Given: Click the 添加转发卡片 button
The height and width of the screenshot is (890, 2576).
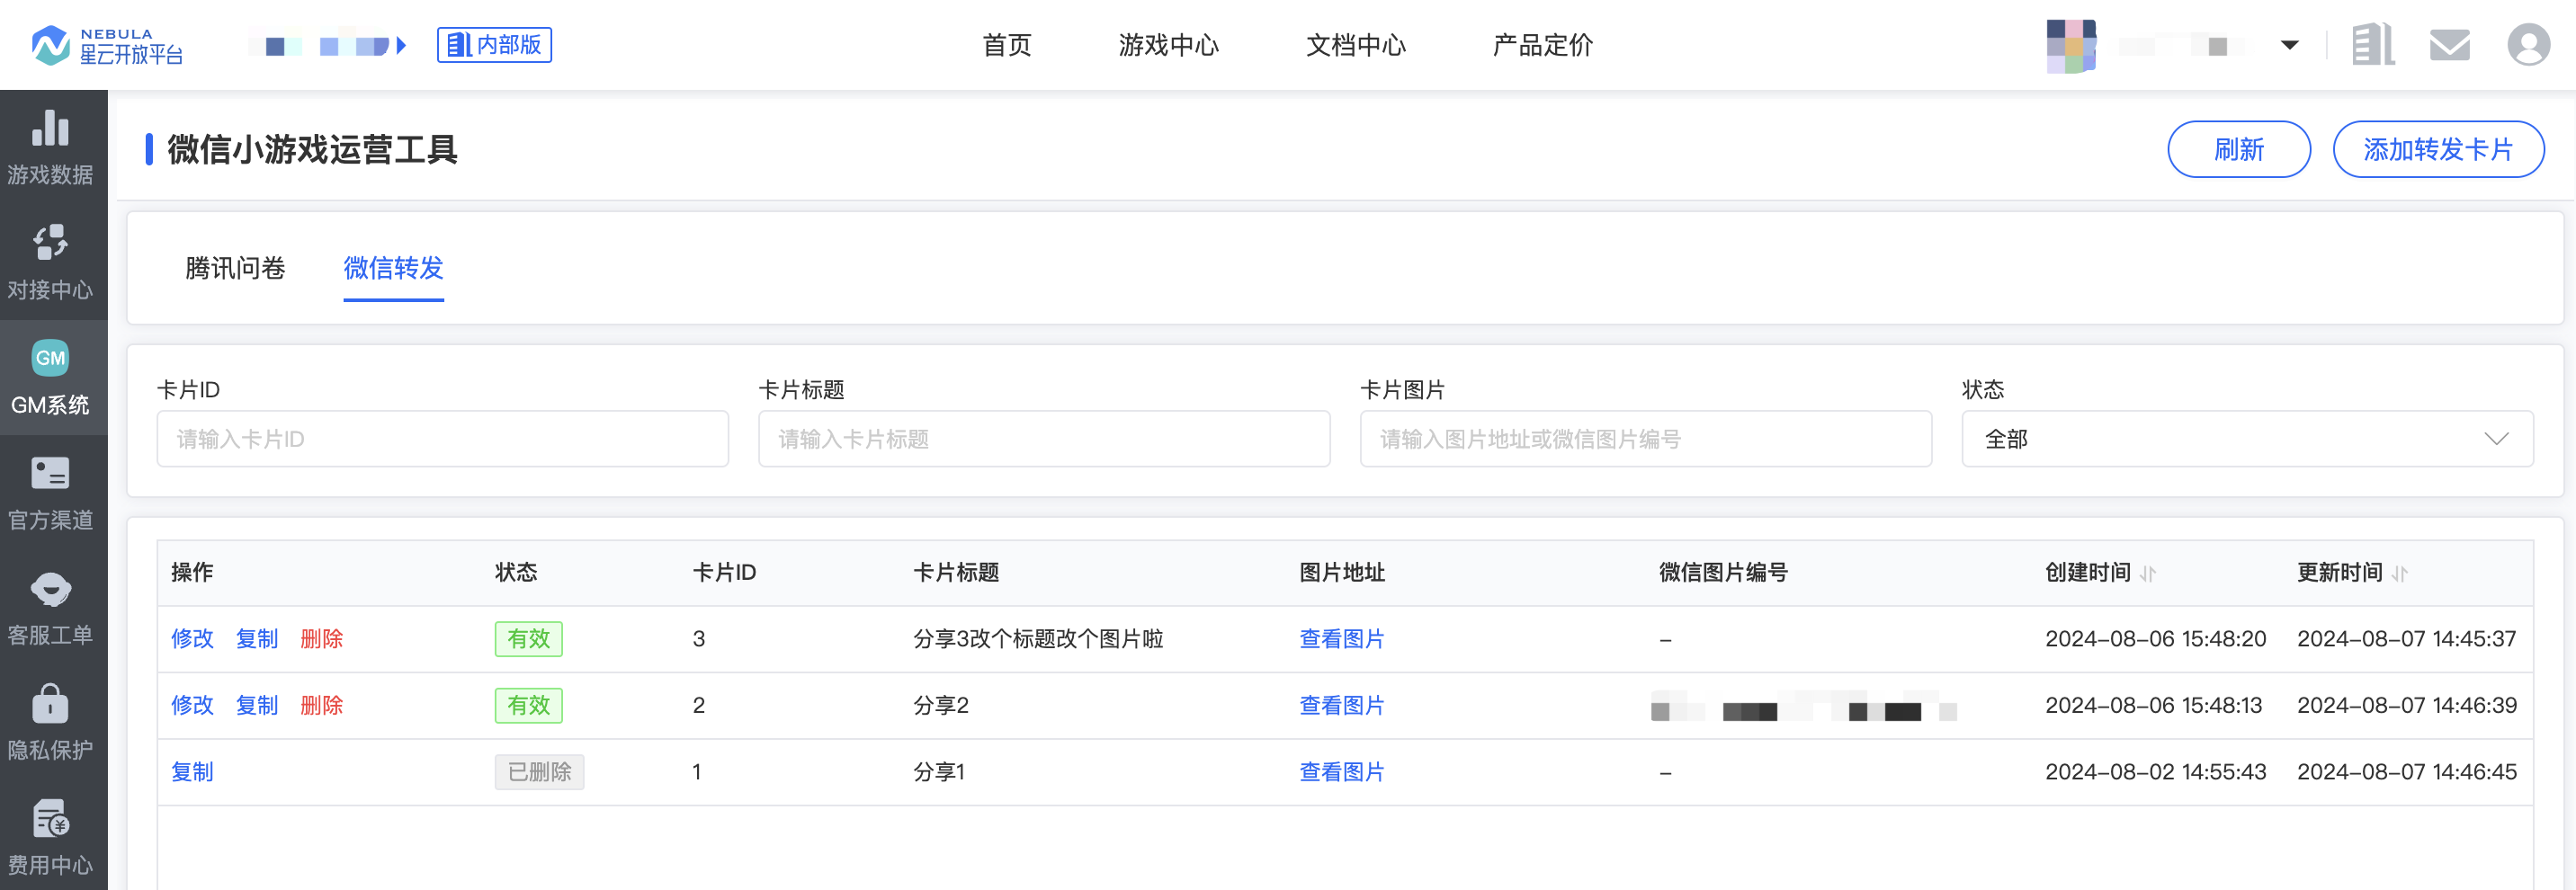Looking at the screenshot, I should (x=2438, y=149).
